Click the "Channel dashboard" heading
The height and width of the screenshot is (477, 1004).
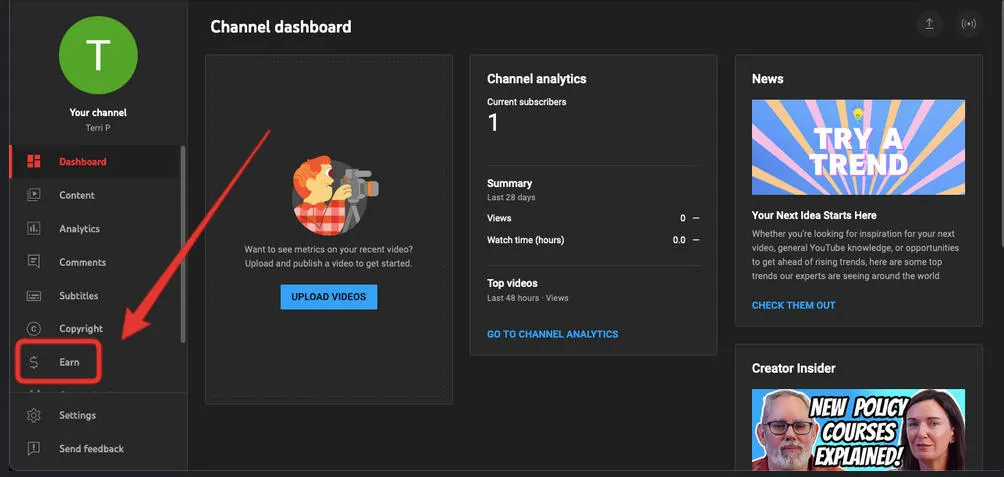tap(280, 27)
